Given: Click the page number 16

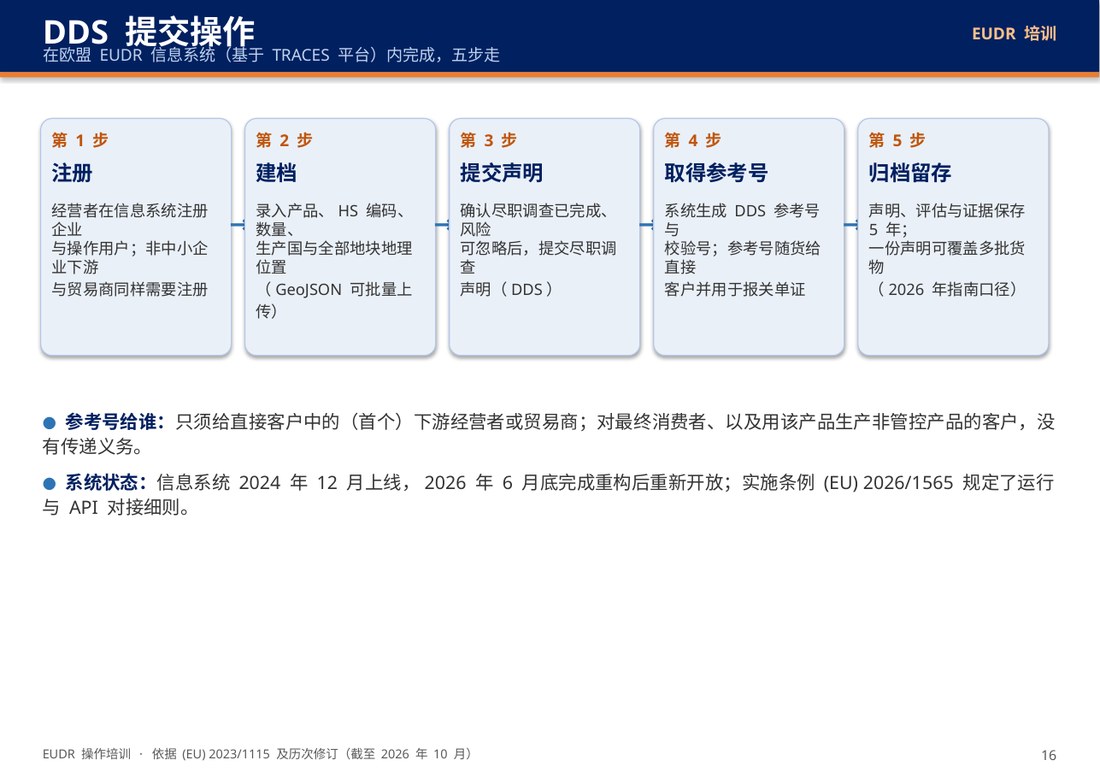Looking at the screenshot, I should point(1048,755).
